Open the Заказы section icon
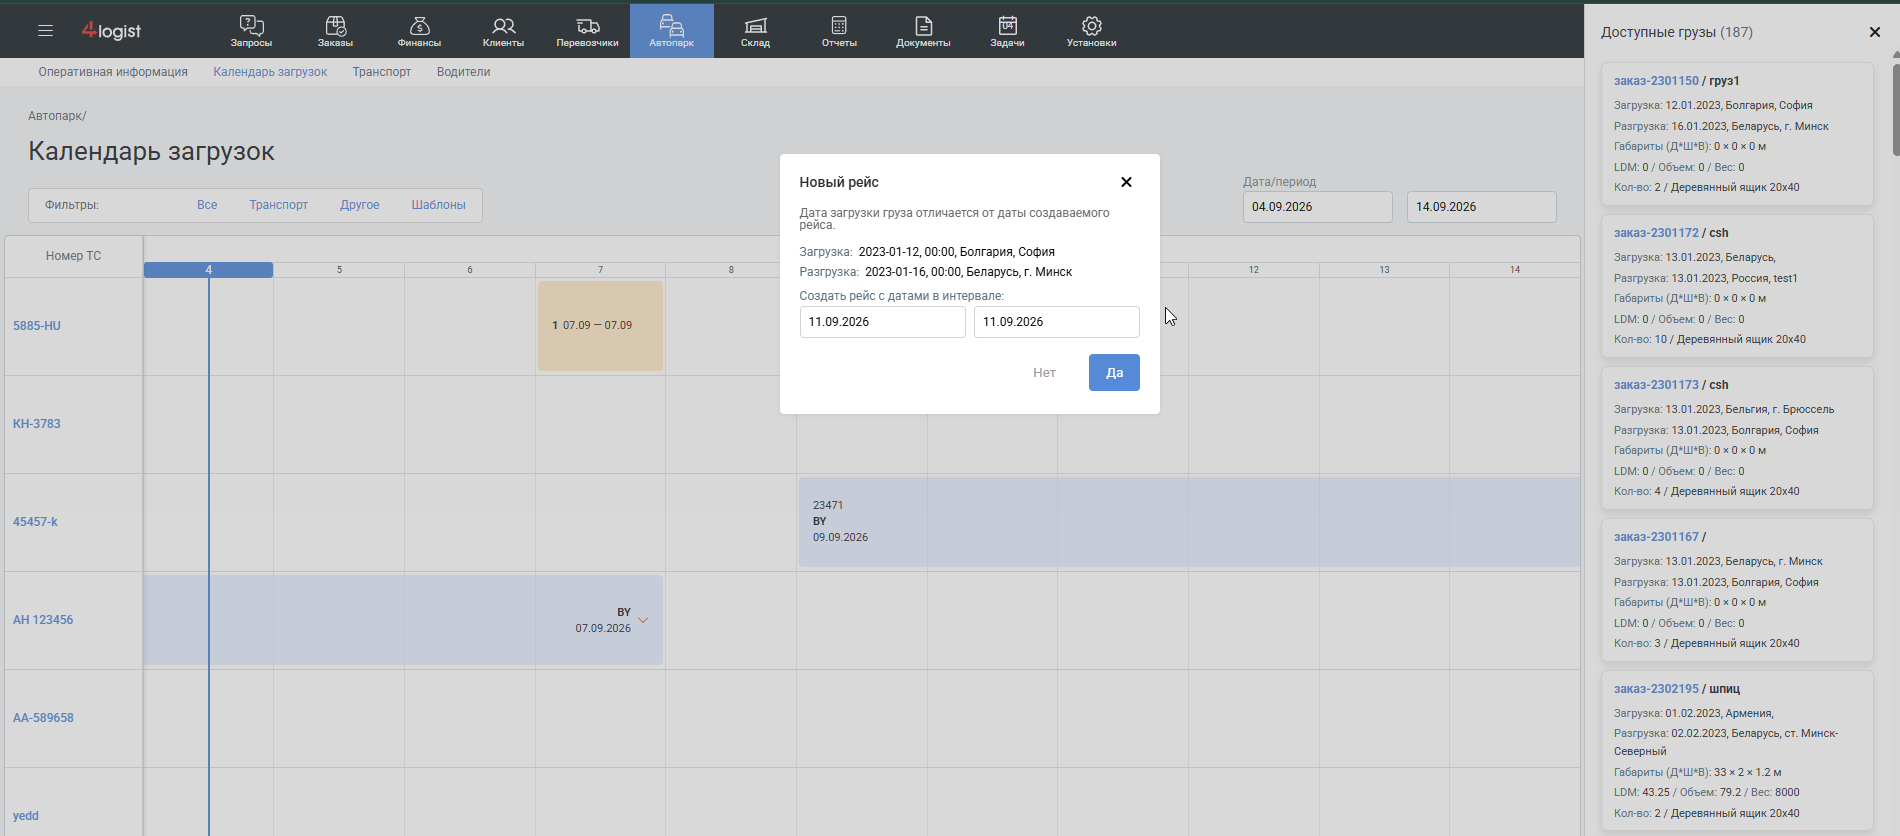Viewport: 1900px width, 836px height. pos(335,25)
